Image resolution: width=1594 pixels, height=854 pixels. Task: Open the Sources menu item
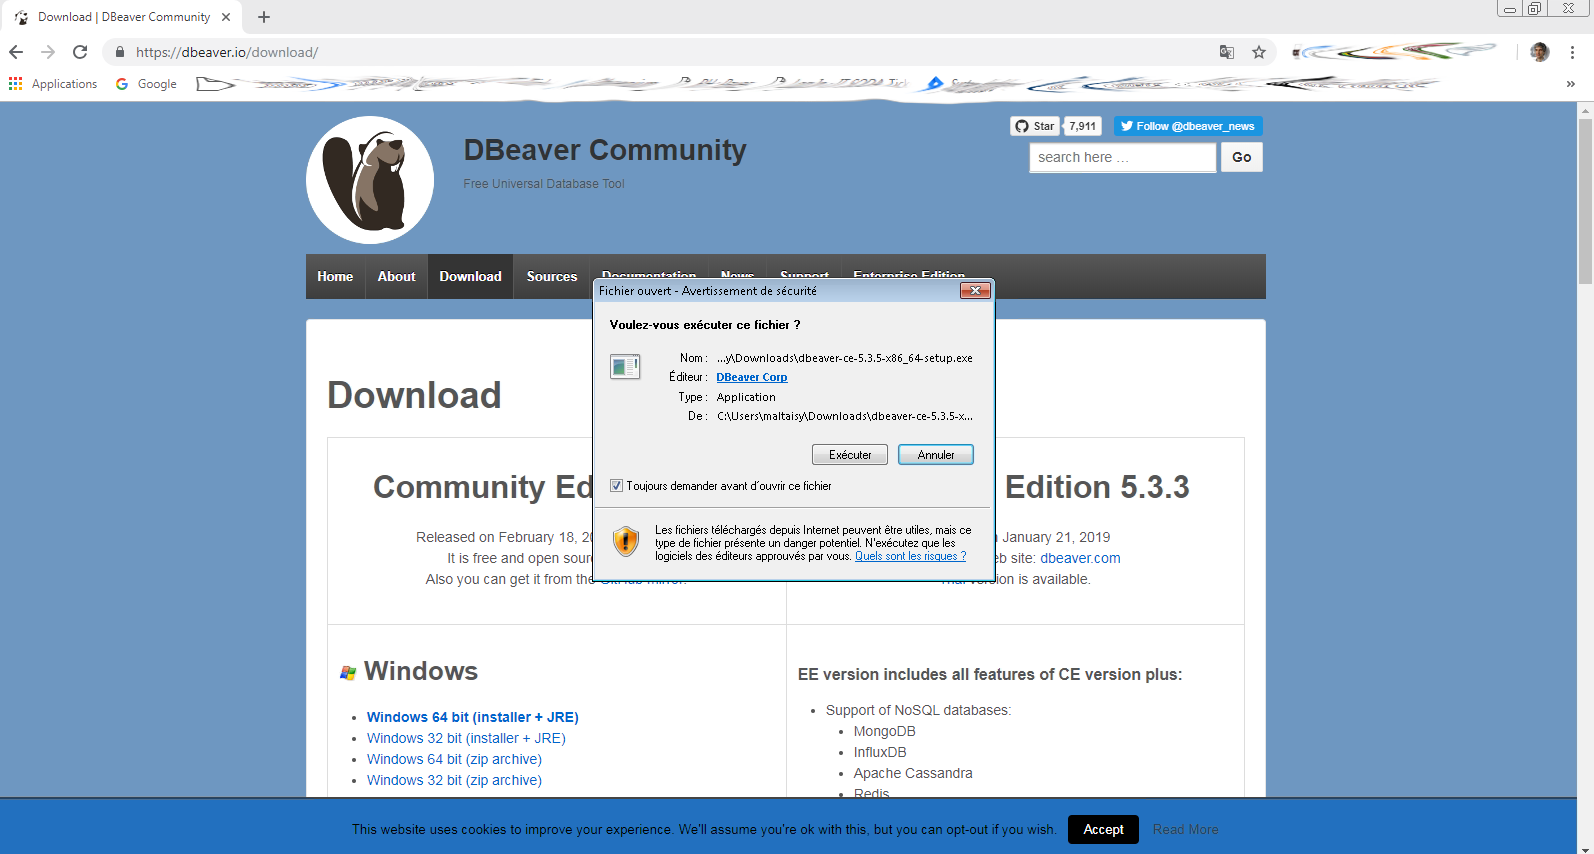552,277
